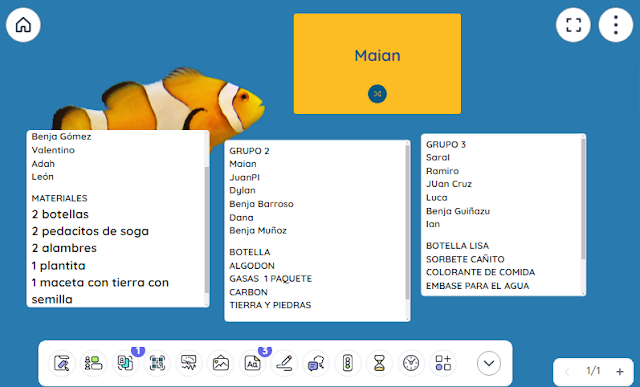Go to the previous page arrow
This screenshot has height=387, width=640.
tap(567, 371)
